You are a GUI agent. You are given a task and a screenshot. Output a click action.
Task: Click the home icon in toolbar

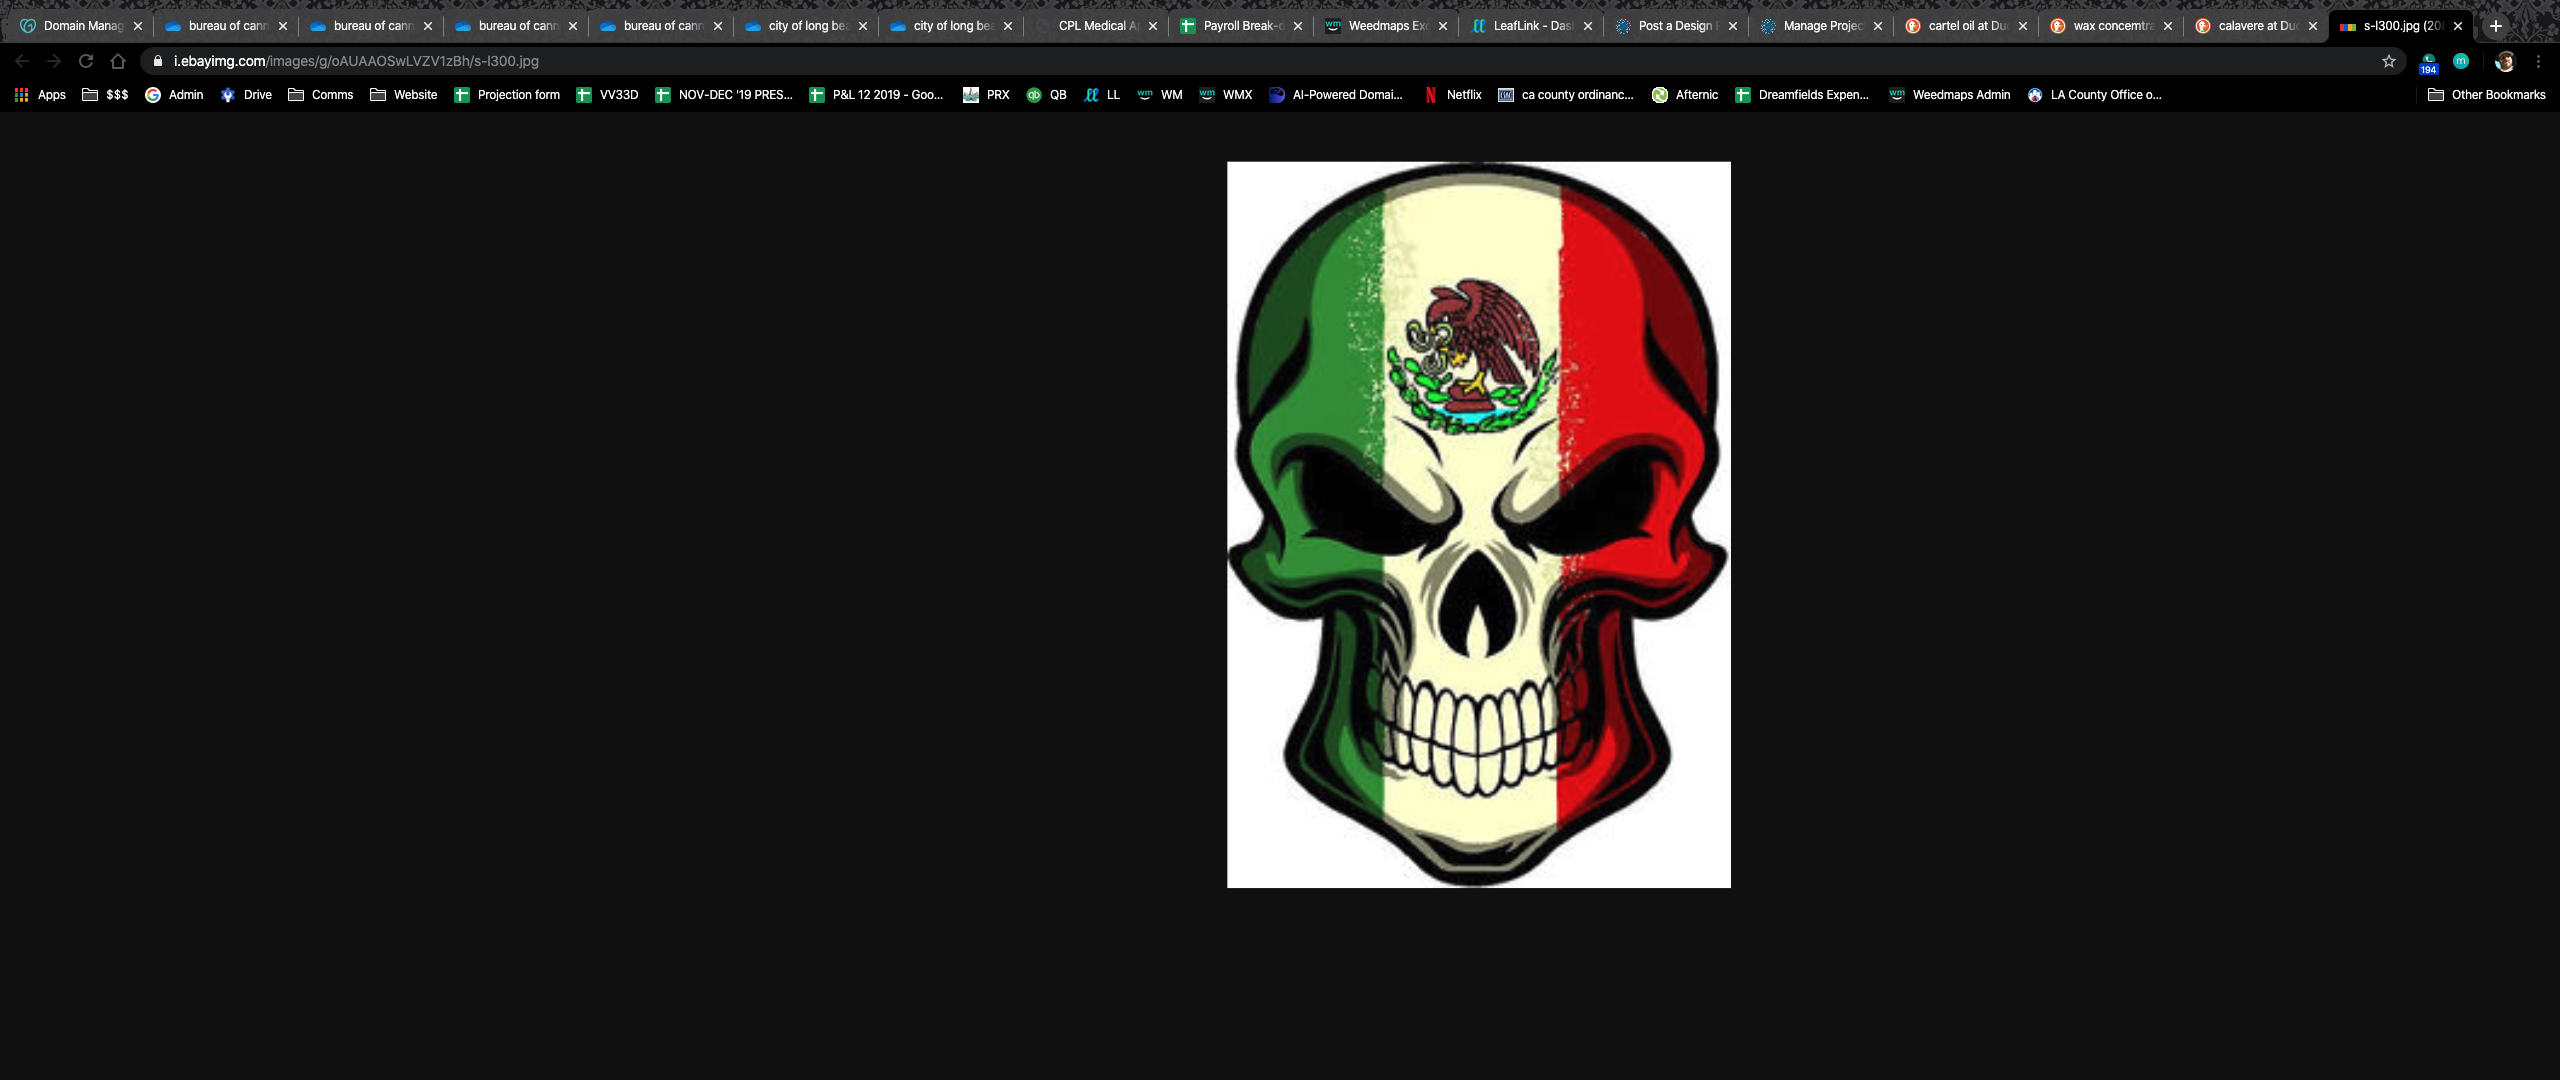point(118,61)
